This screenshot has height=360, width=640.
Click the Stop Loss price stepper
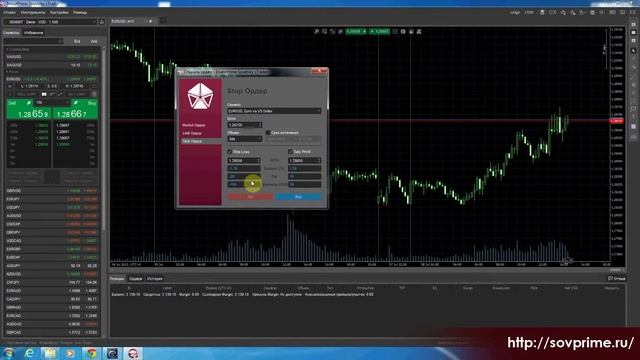[x=258, y=160]
